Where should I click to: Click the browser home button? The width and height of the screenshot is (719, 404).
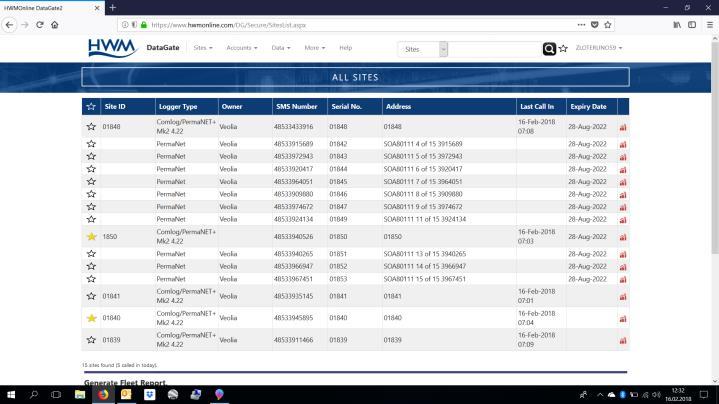(x=55, y=25)
